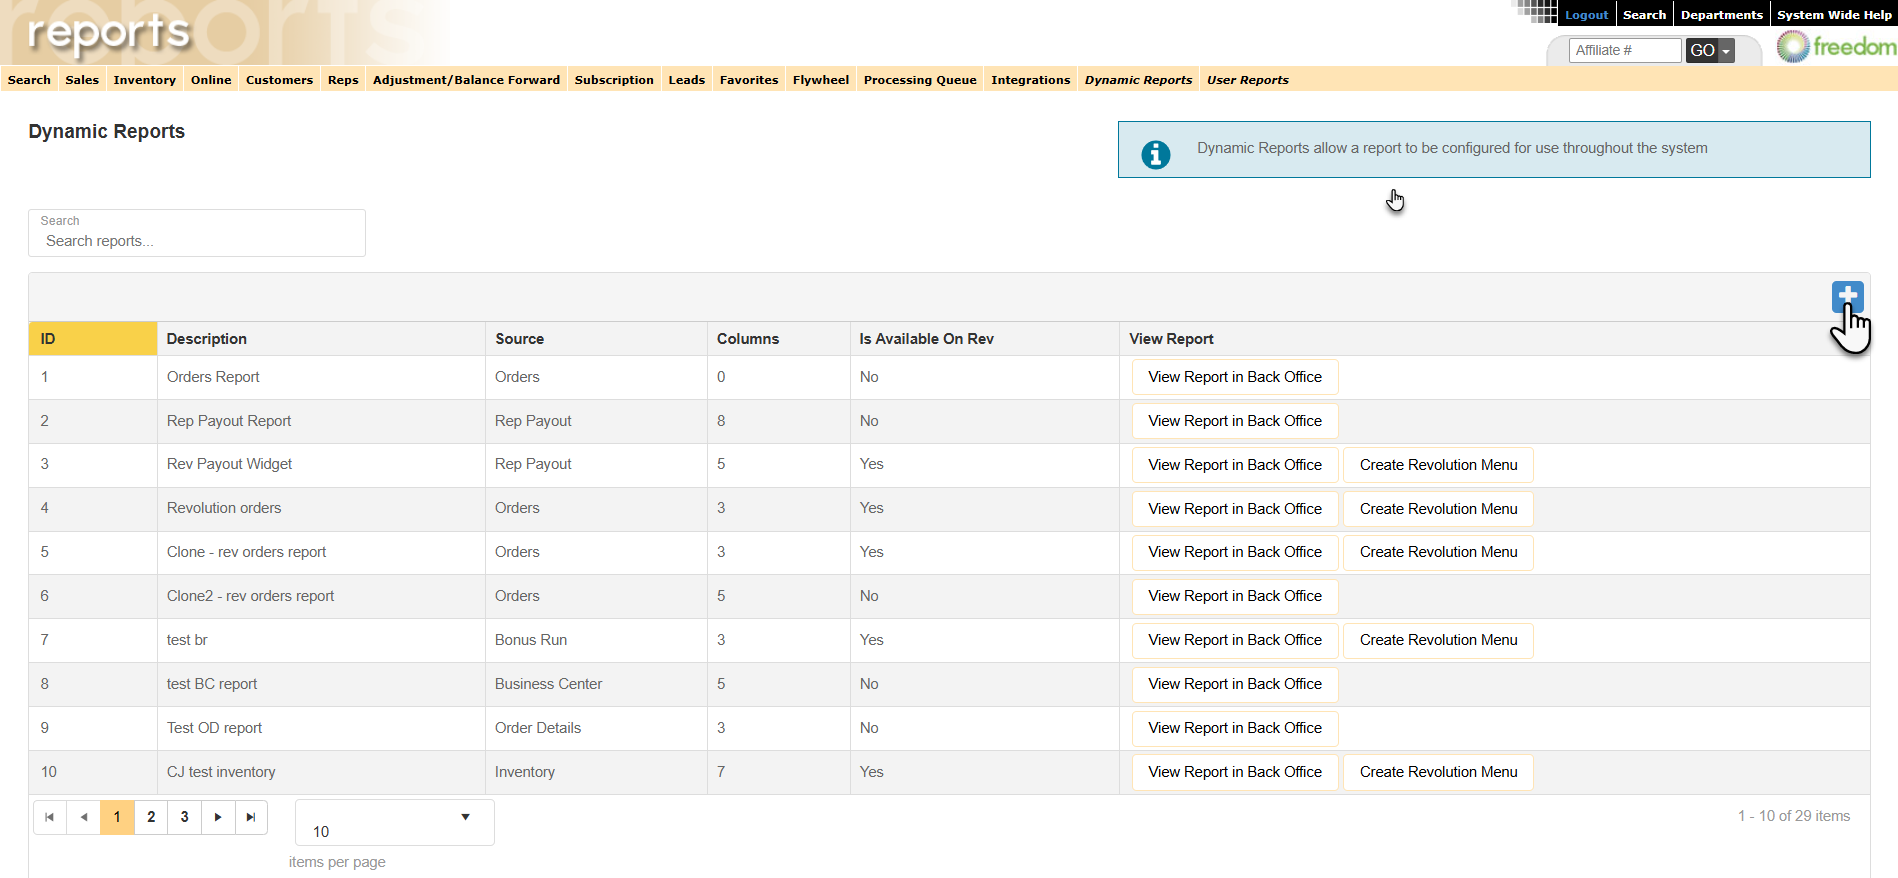
Task: Expand the dropdown arrow beside GO
Action: 1726,51
